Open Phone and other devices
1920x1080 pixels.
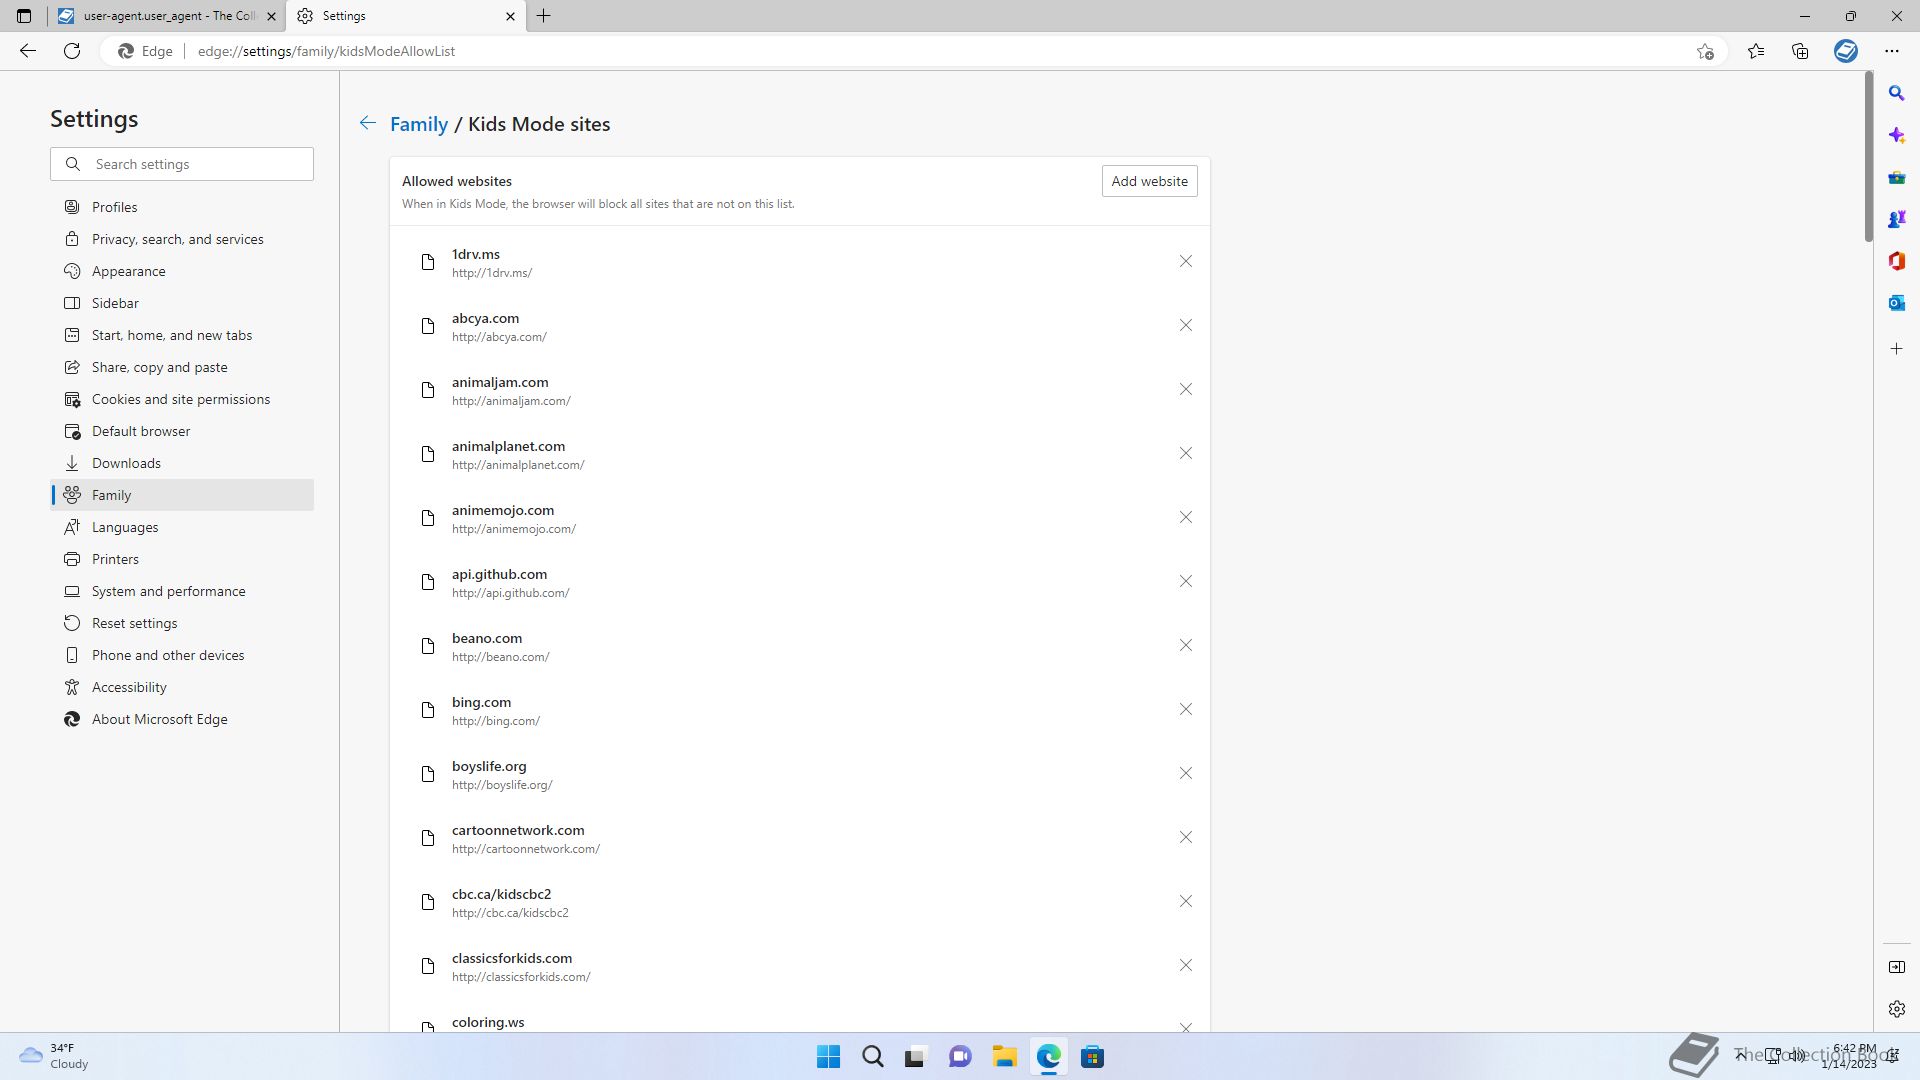182,655
